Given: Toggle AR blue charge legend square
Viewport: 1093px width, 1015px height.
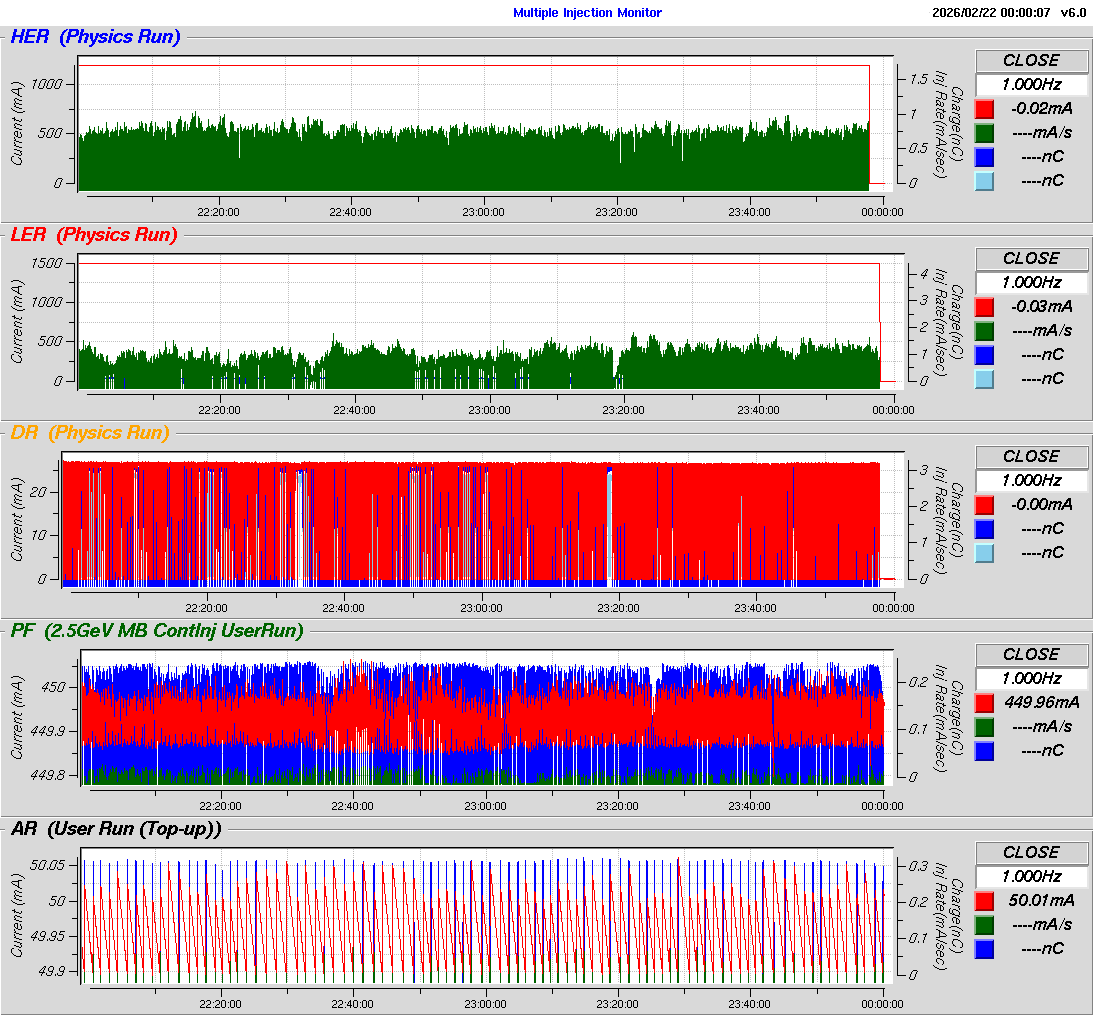Looking at the screenshot, I should pyautogui.click(x=984, y=949).
